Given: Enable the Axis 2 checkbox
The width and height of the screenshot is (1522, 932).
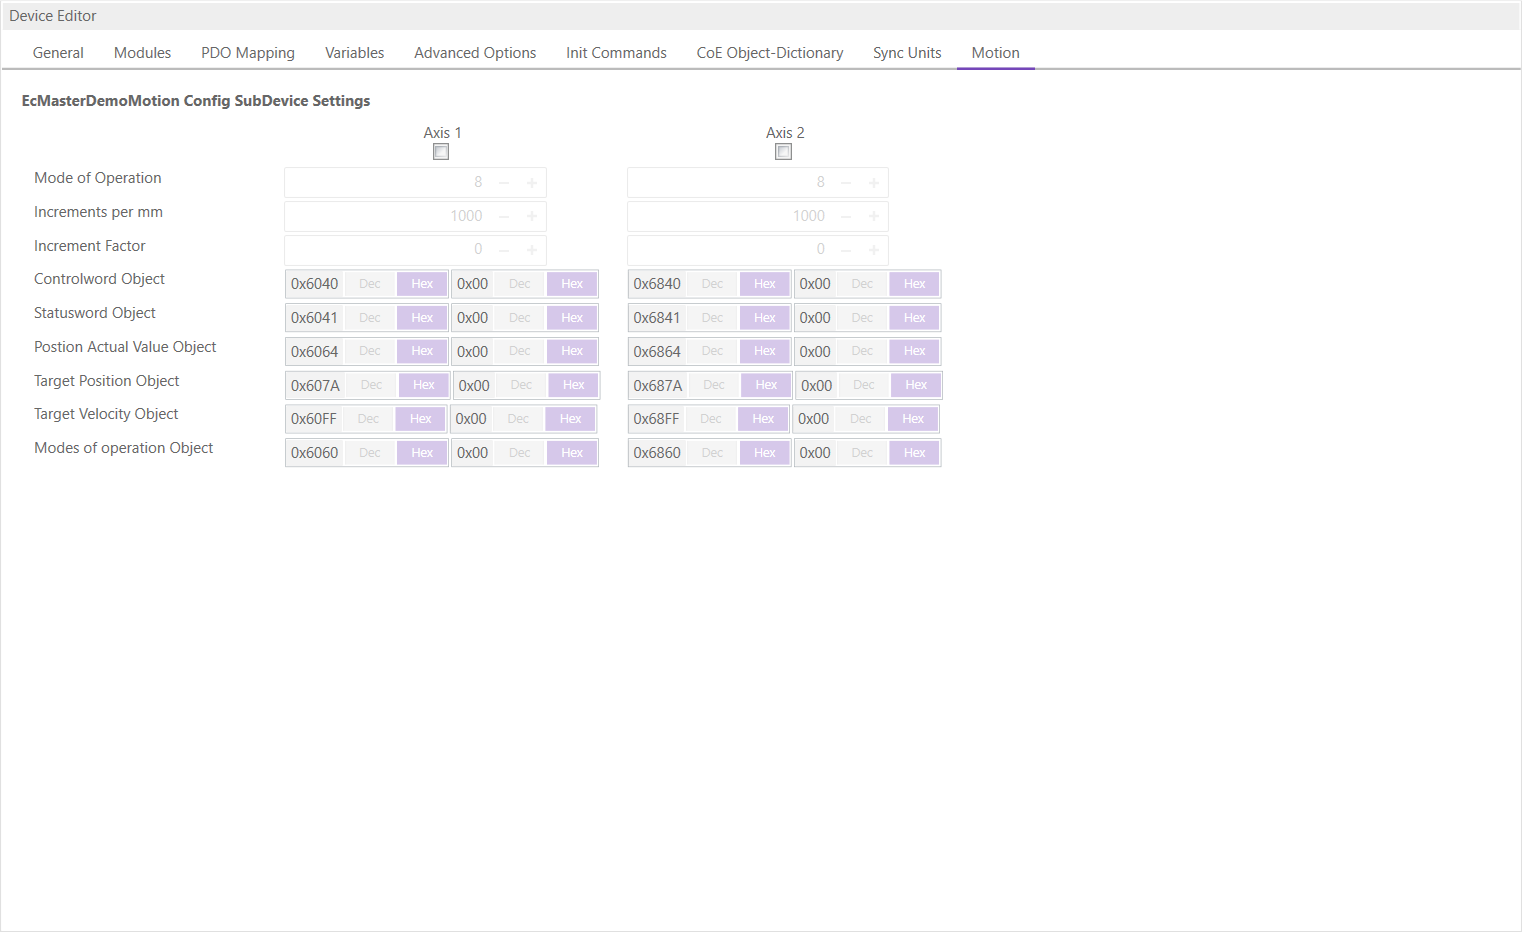Looking at the screenshot, I should [783, 152].
